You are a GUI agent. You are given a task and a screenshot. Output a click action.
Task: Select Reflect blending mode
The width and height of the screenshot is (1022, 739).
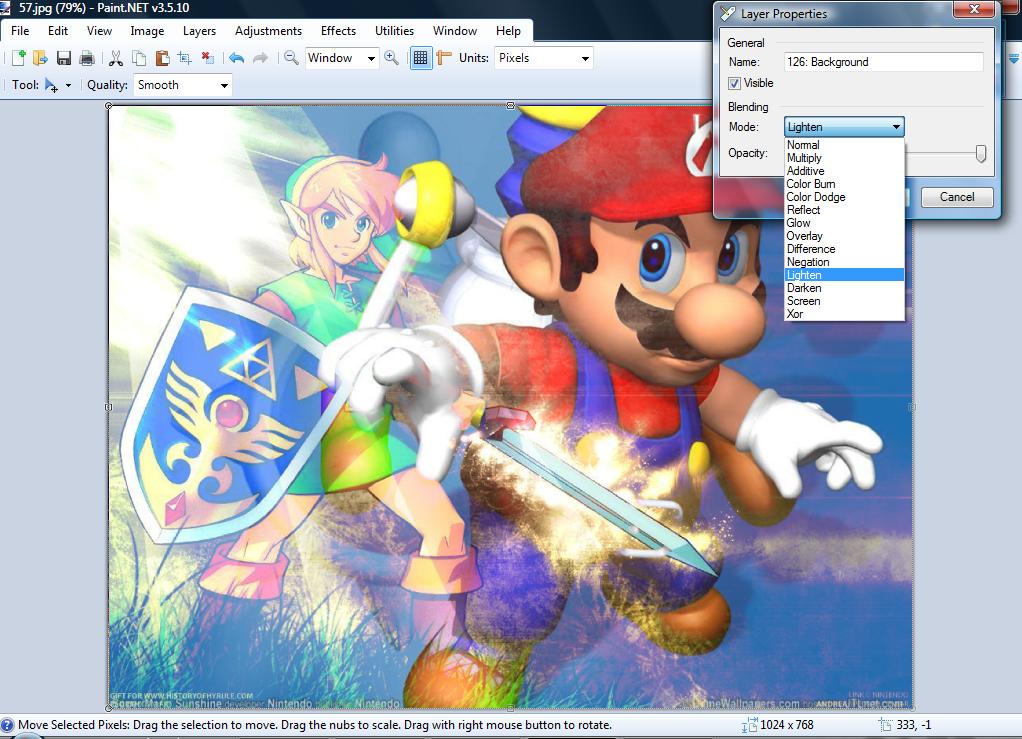(x=845, y=210)
